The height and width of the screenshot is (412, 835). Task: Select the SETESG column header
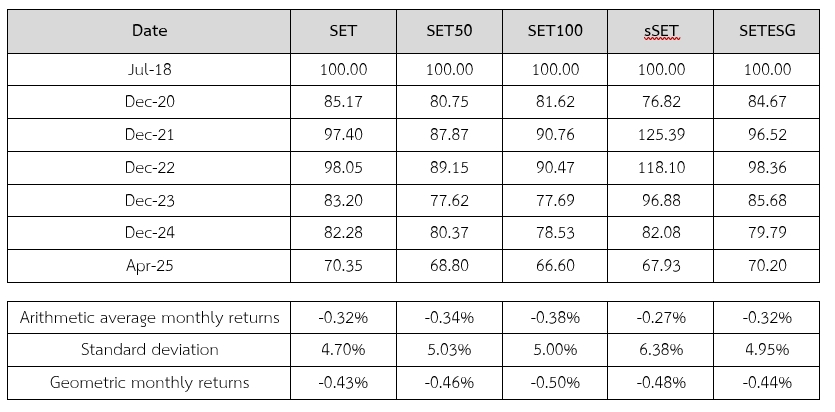tap(767, 31)
